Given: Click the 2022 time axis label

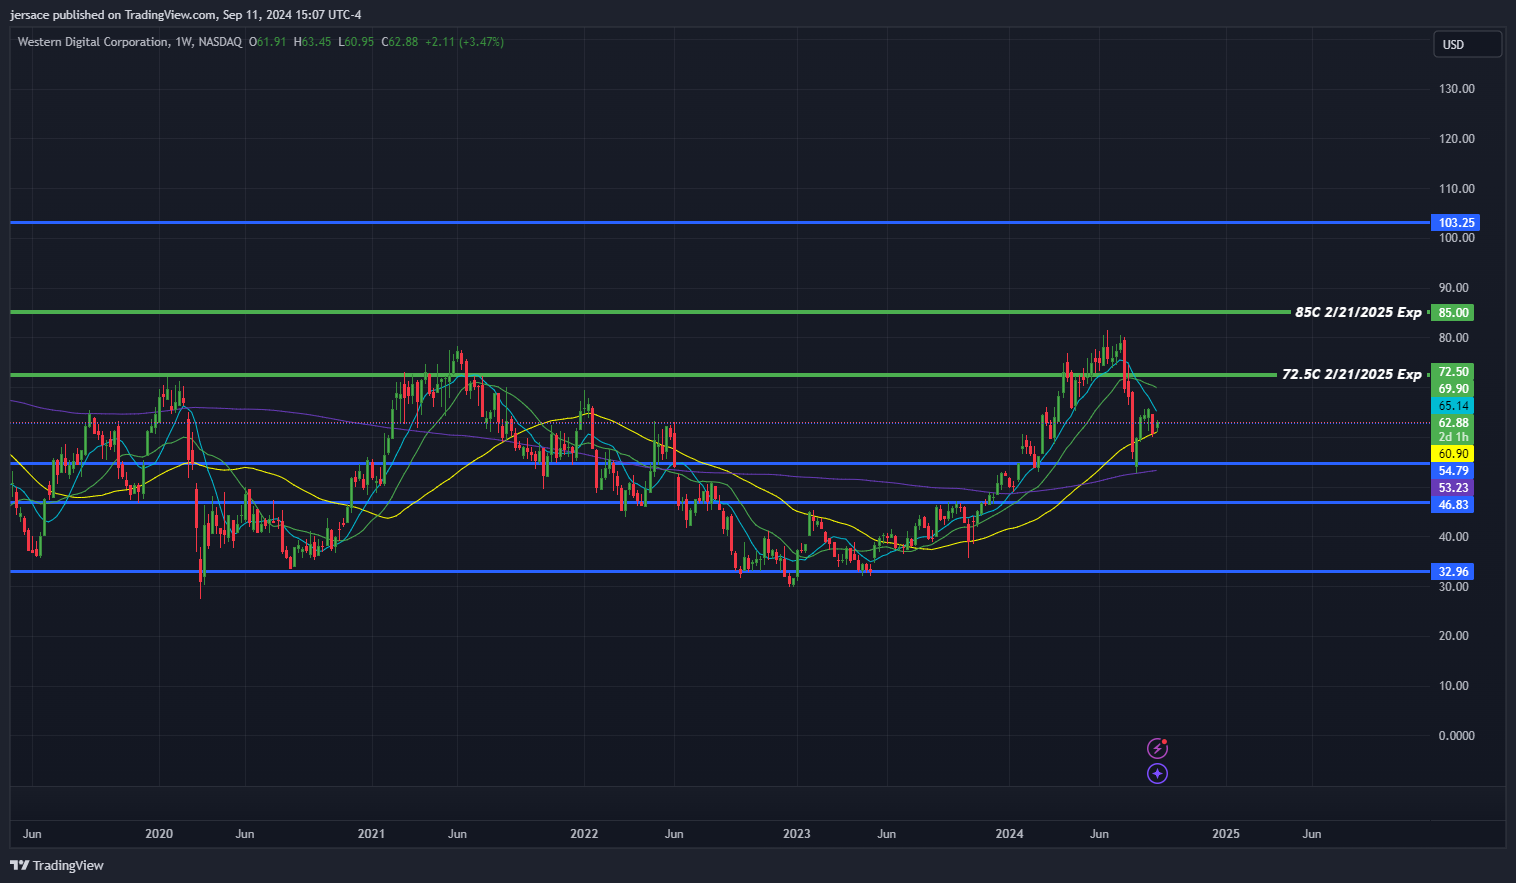Looking at the screenshot, I should coord(584,834).
